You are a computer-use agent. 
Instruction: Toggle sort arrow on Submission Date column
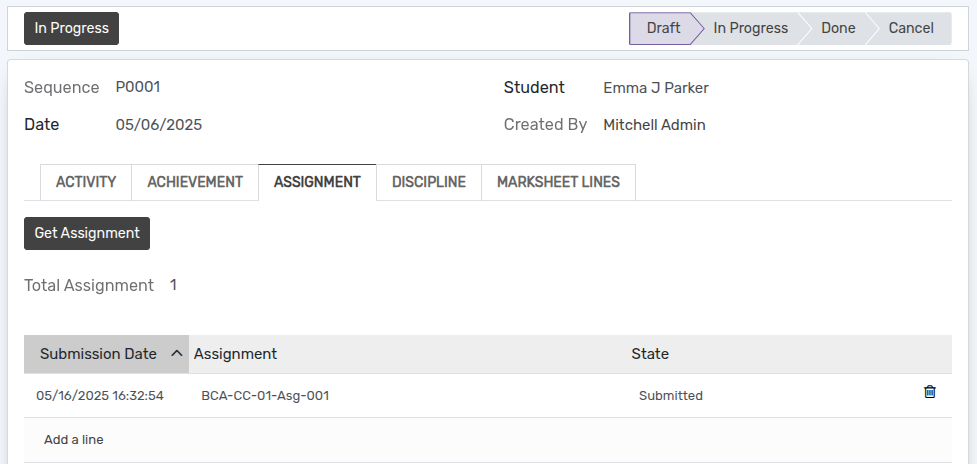(x=177, y=354)
